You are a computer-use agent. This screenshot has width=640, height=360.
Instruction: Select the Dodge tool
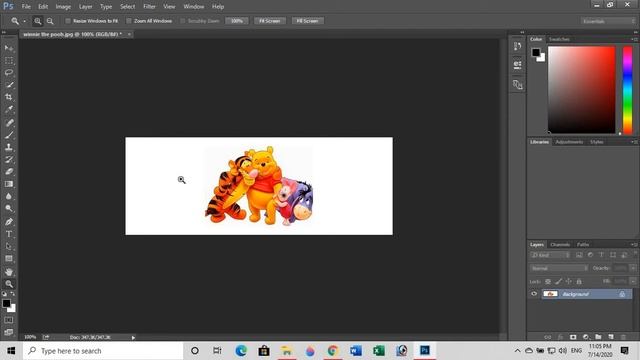tap(9, 209)
